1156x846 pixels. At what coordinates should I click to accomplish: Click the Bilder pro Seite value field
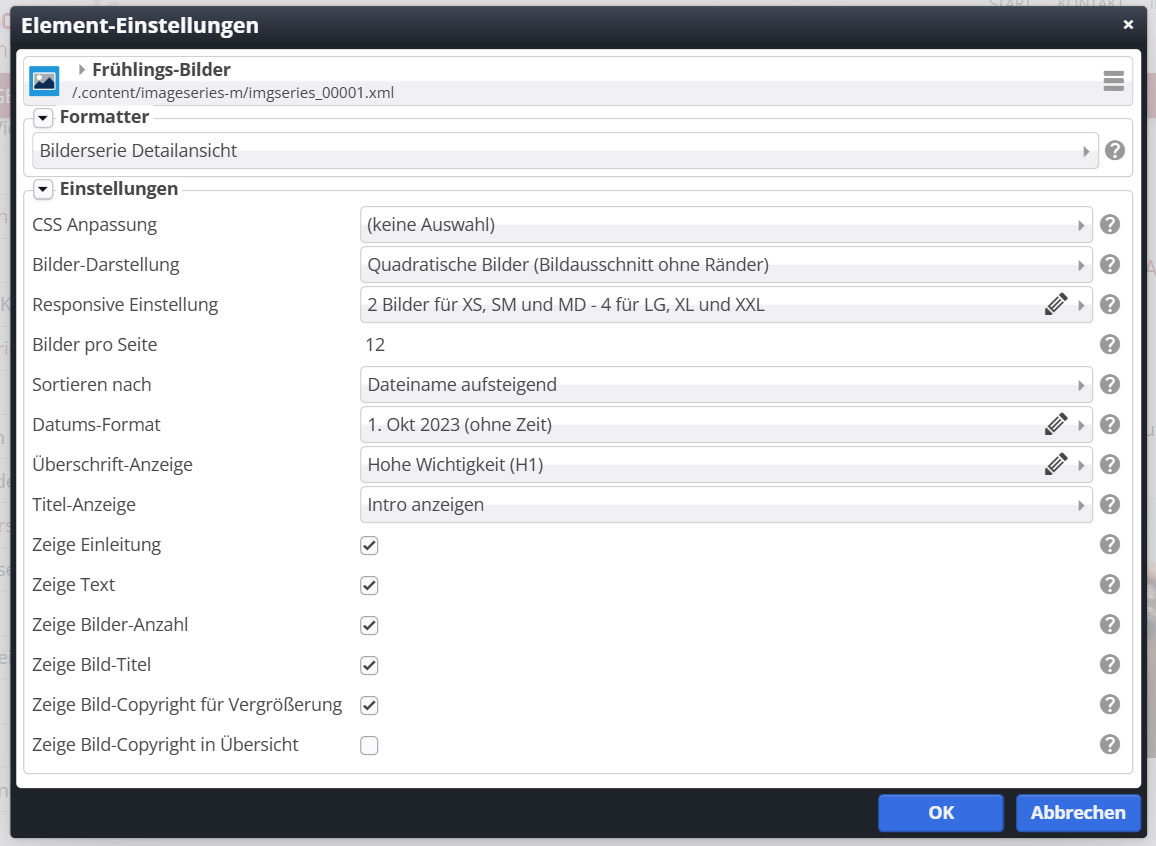(x=726, y=345)
